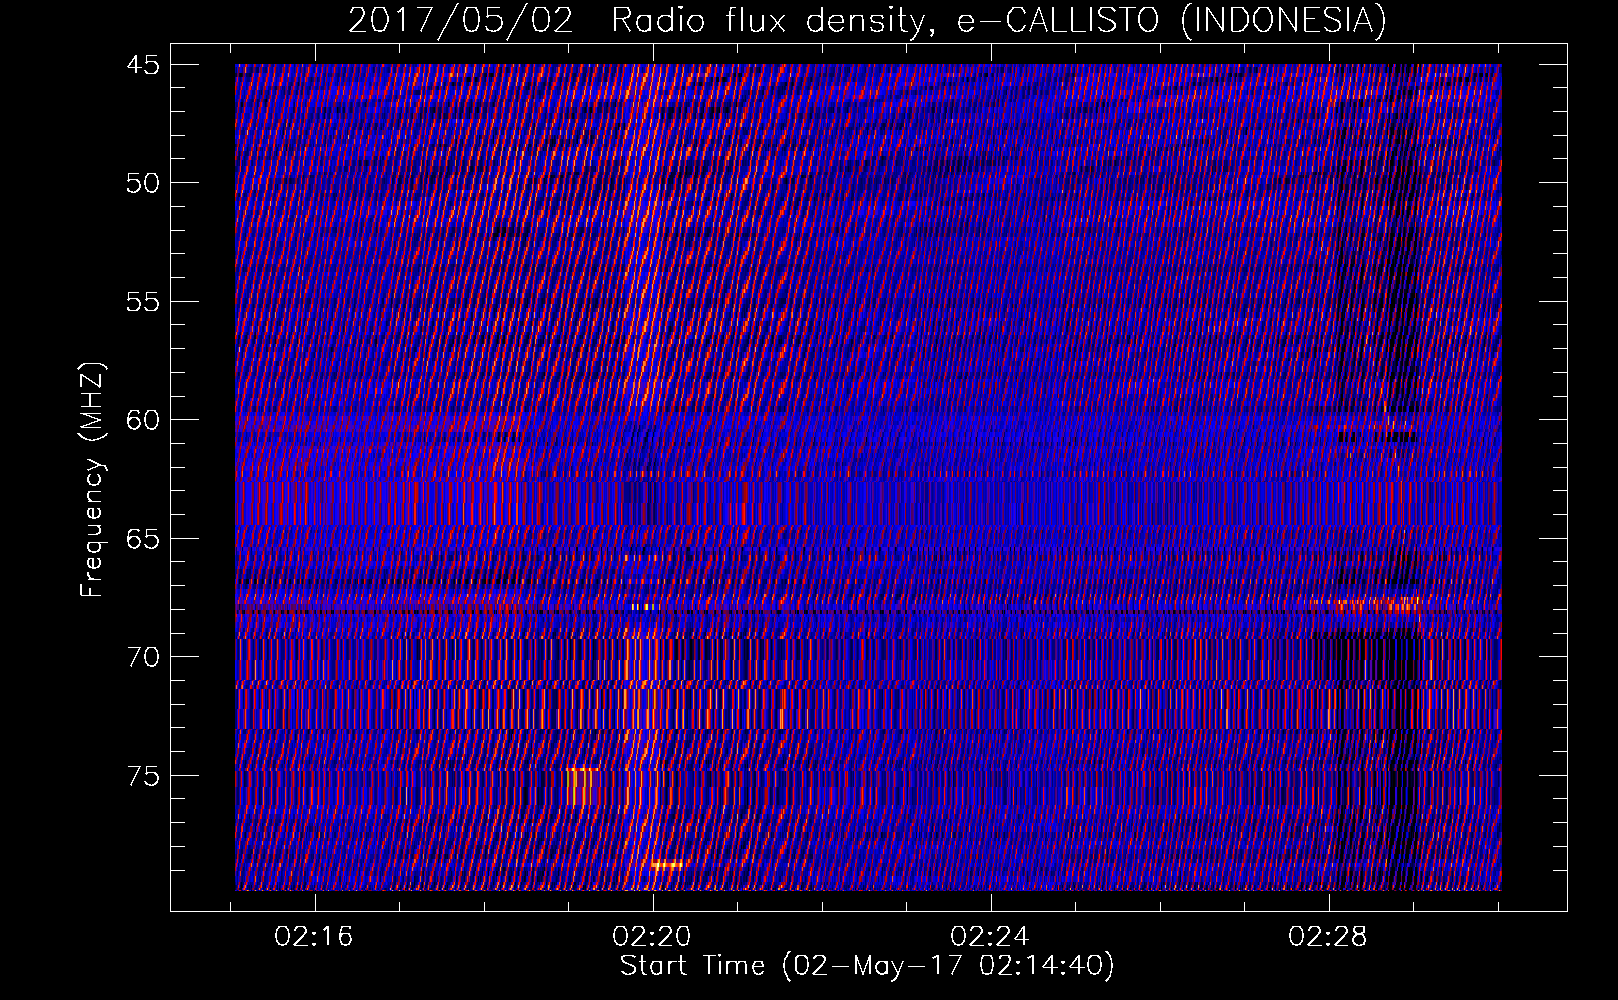Viewport: 1618px width, 1000px height.
Task: Click the plot title "Radio flux density, e-CALLISTO (INDONESIA)"
Action: (998, 20)
